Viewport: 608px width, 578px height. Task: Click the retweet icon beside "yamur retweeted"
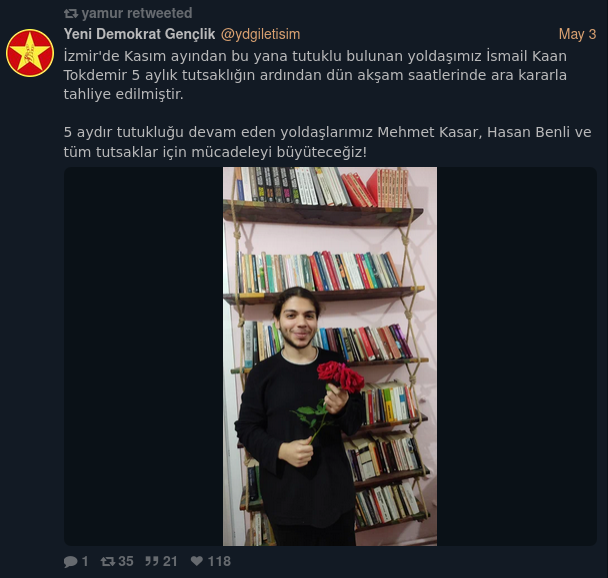(x=71, y=14)
